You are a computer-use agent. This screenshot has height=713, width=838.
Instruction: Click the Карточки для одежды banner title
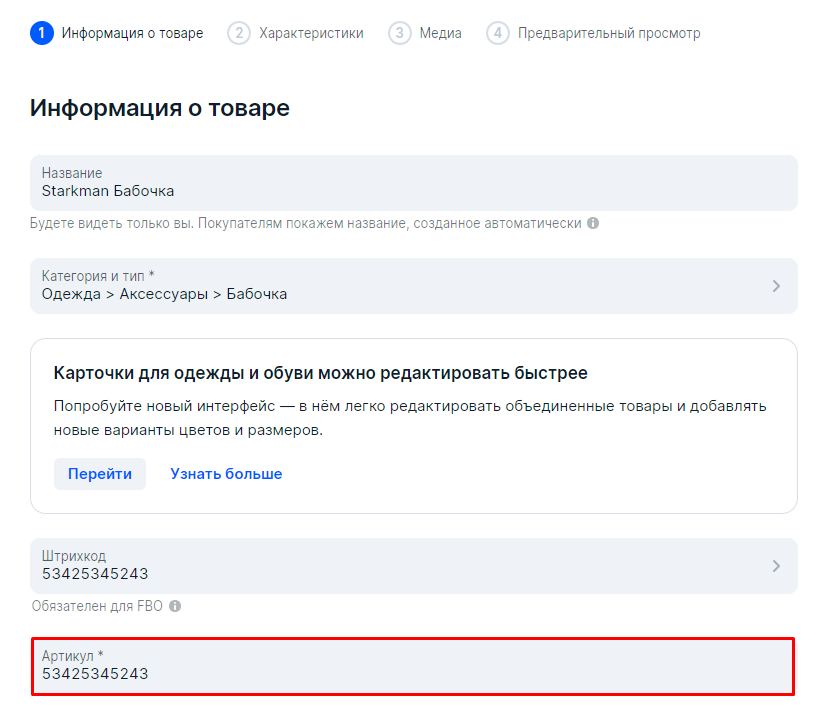coord(320,373)
